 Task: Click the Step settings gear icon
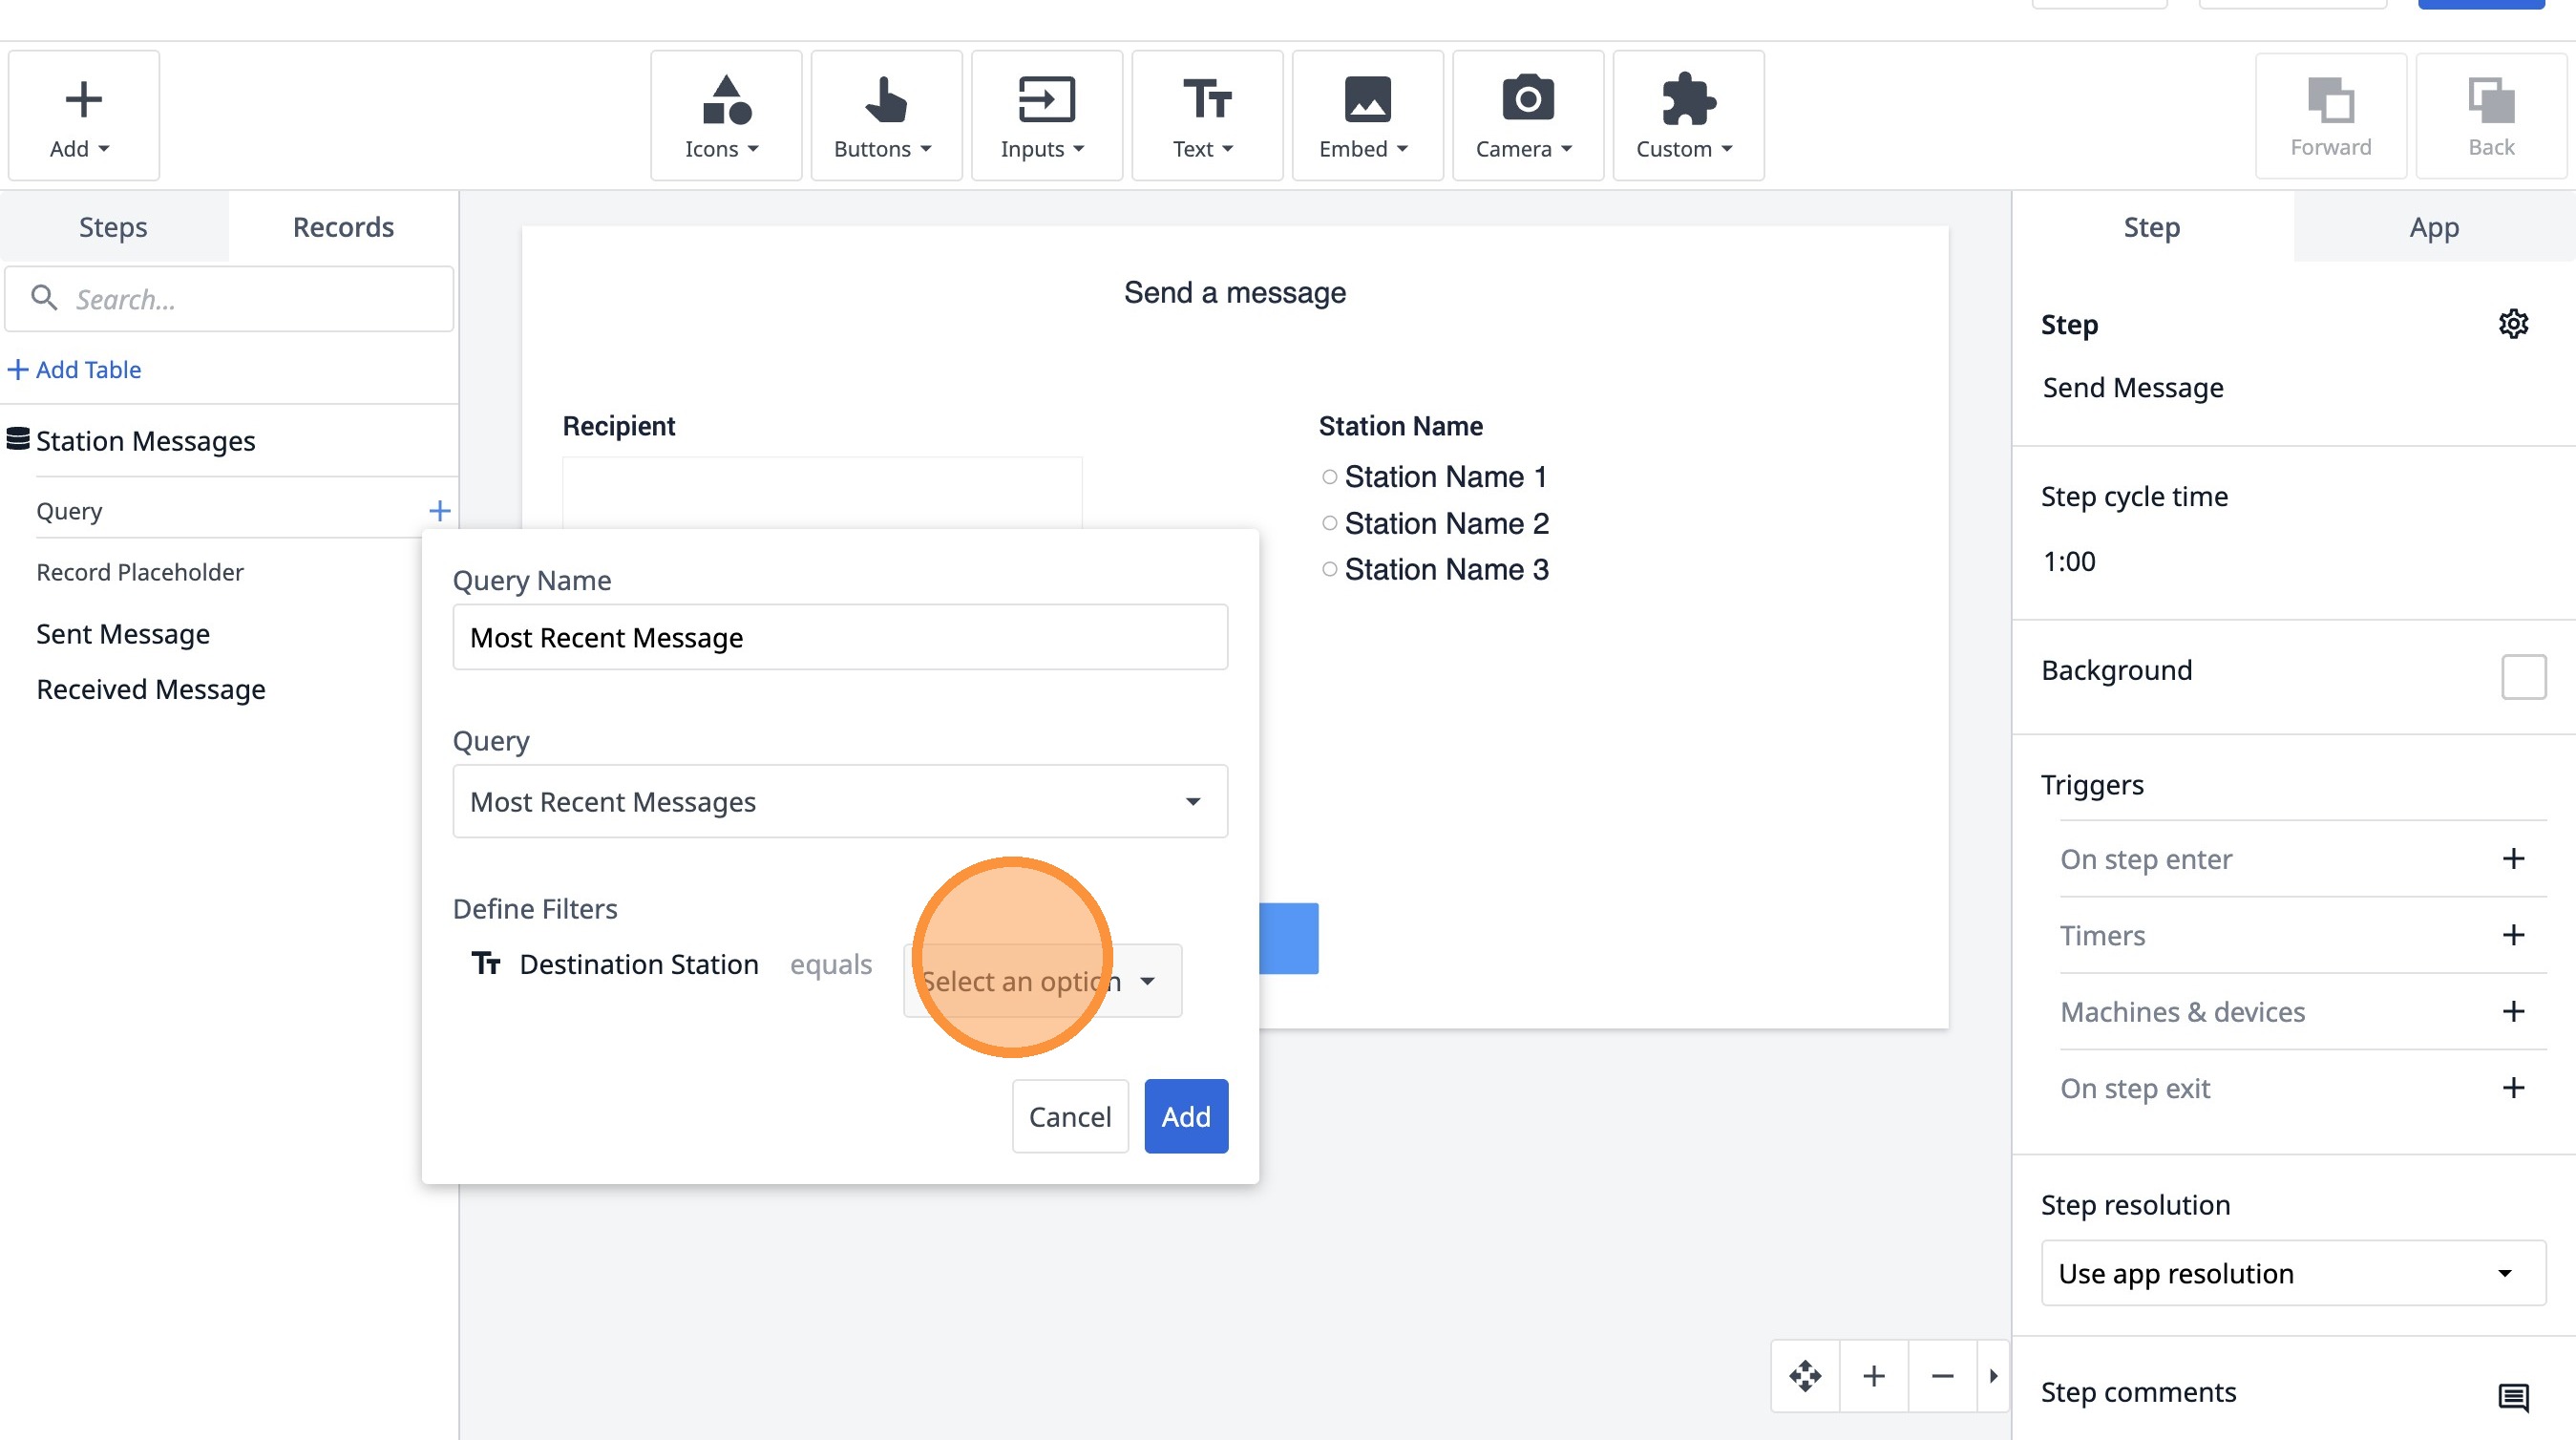pyautogui.click(x=2513, y=324)
